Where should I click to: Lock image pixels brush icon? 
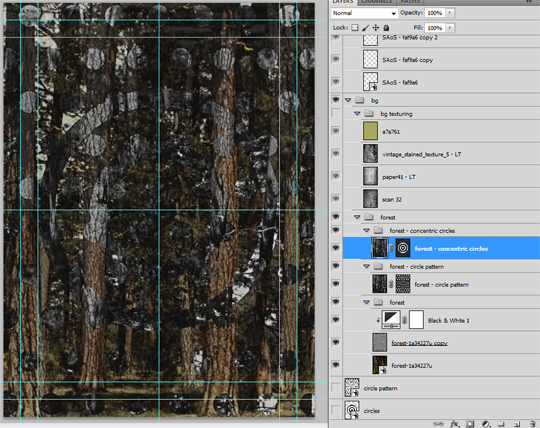click(x=365, y=28)
